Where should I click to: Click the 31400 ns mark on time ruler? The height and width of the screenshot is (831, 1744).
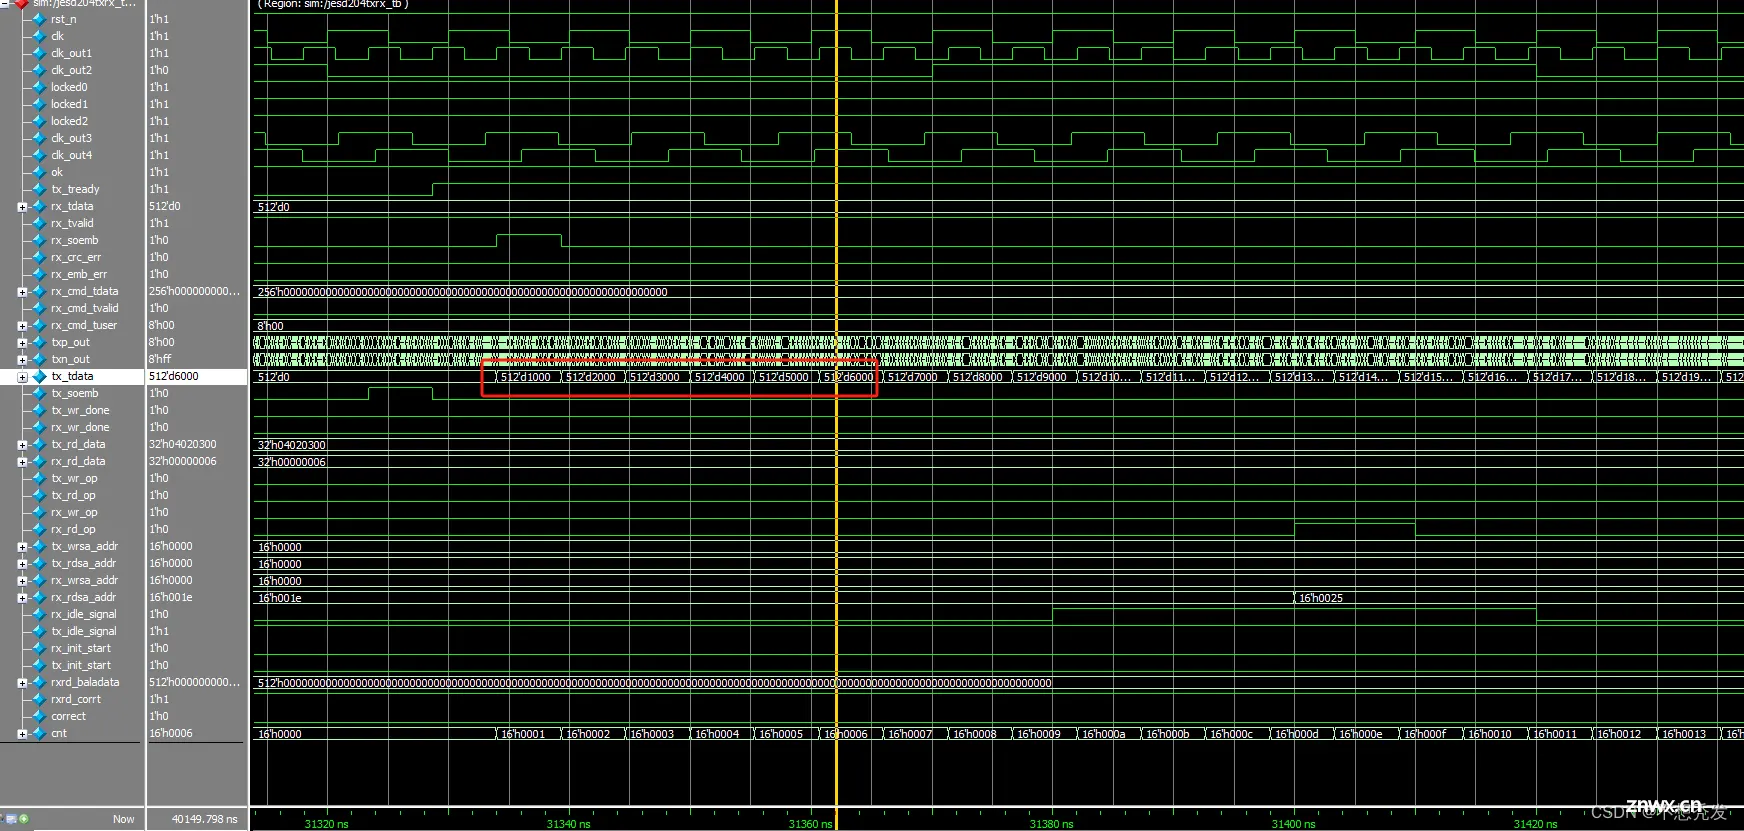click(1293, 824)
